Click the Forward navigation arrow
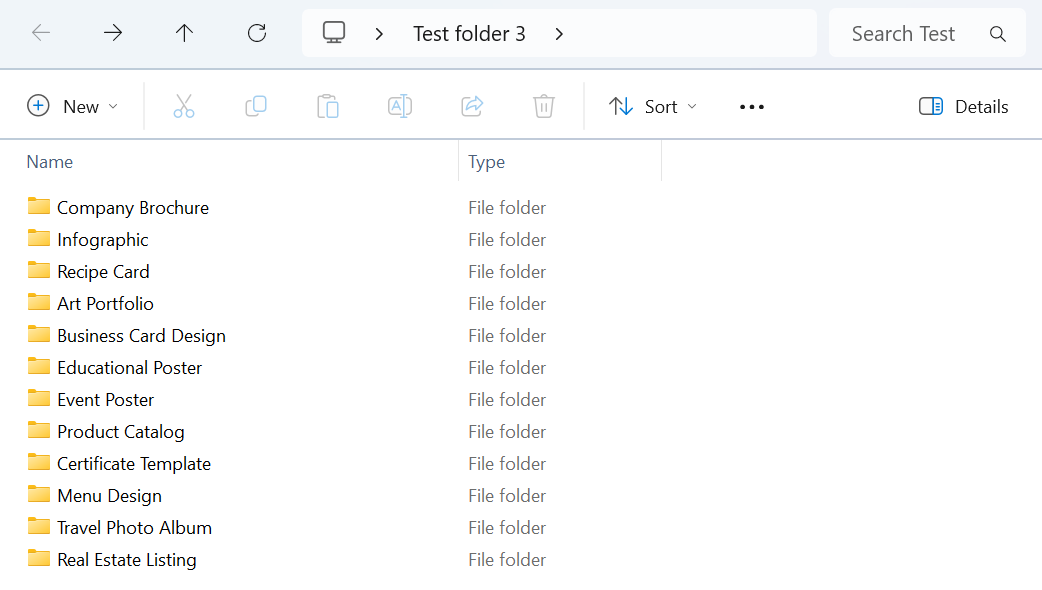The height and width of the screenshot is (590, 1042). (113, 33)
